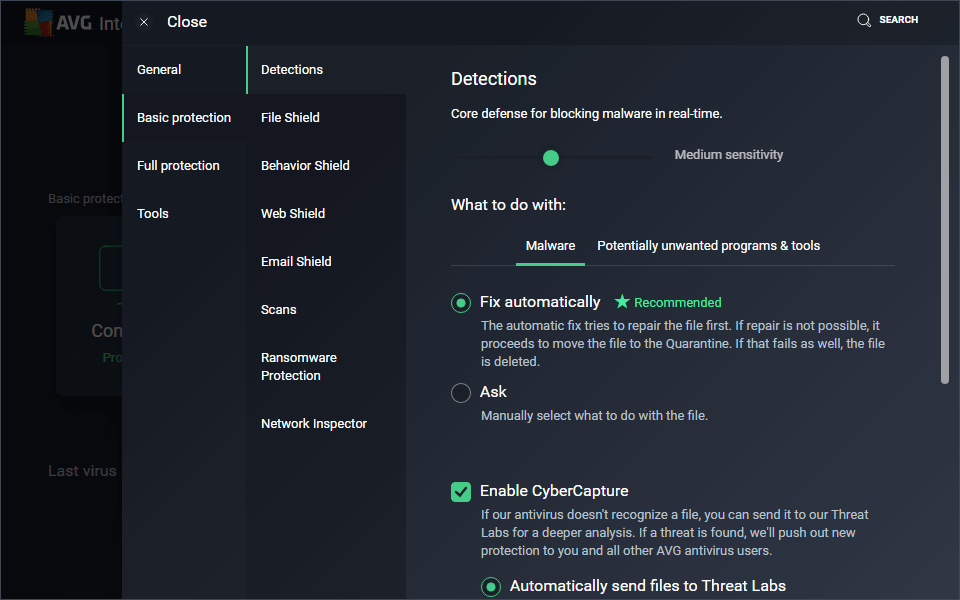
Task: Select the Ask radio button
Action: [461, 393]
